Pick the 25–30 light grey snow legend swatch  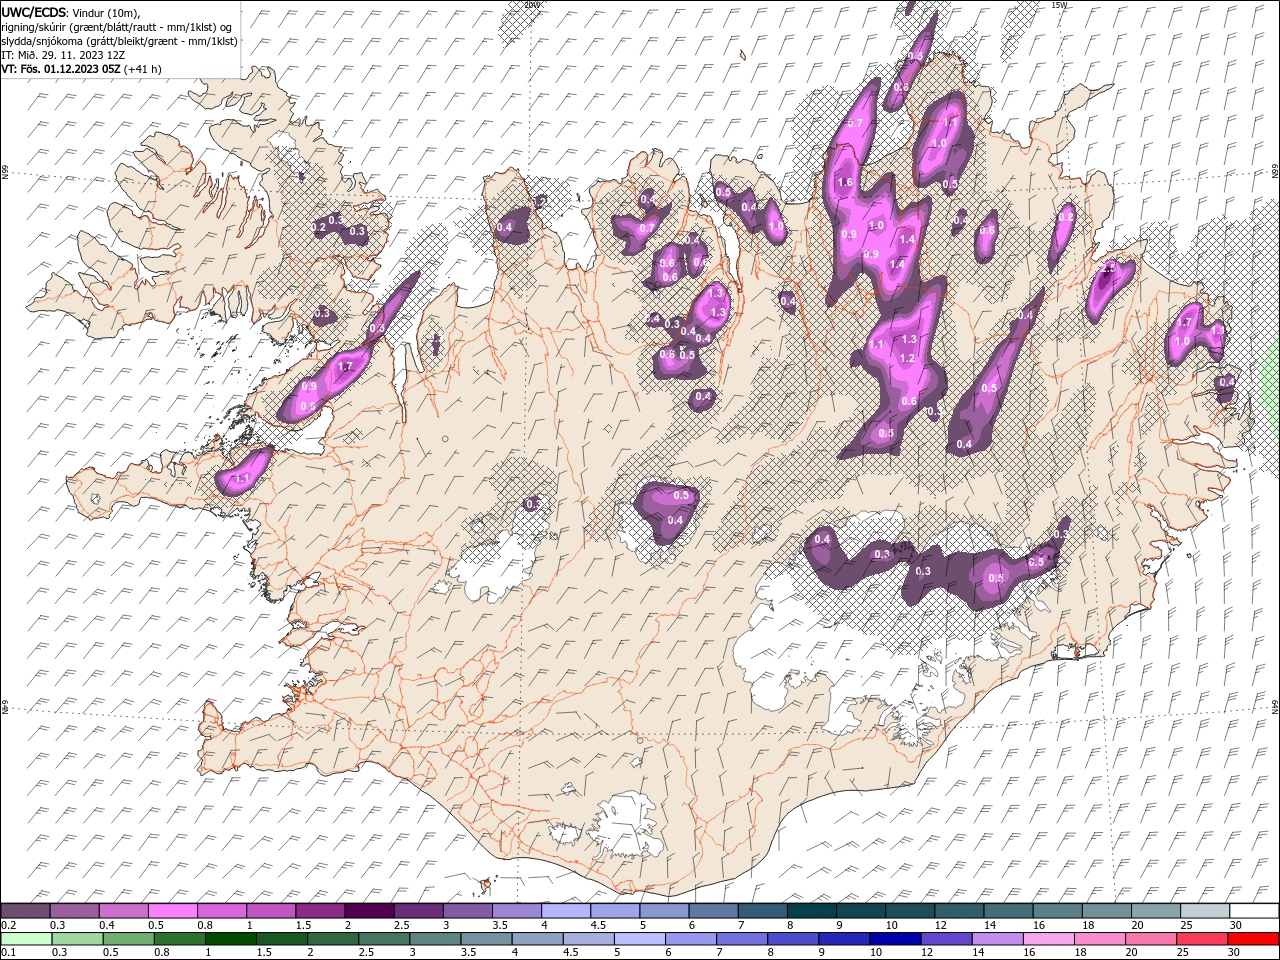(x=1206, y=910)
